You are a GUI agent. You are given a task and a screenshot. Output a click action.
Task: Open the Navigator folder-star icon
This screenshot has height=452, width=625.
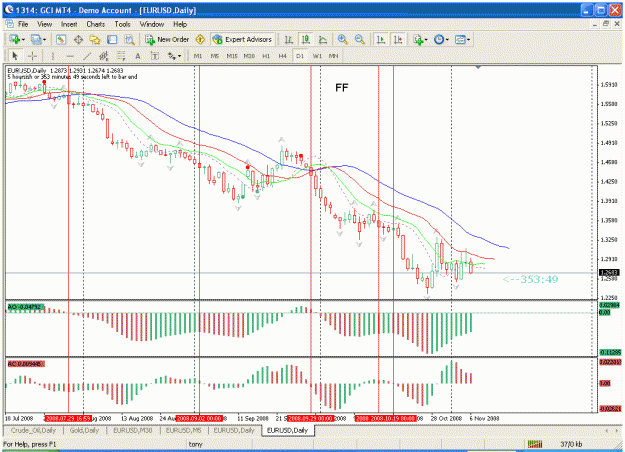[95, 39]
